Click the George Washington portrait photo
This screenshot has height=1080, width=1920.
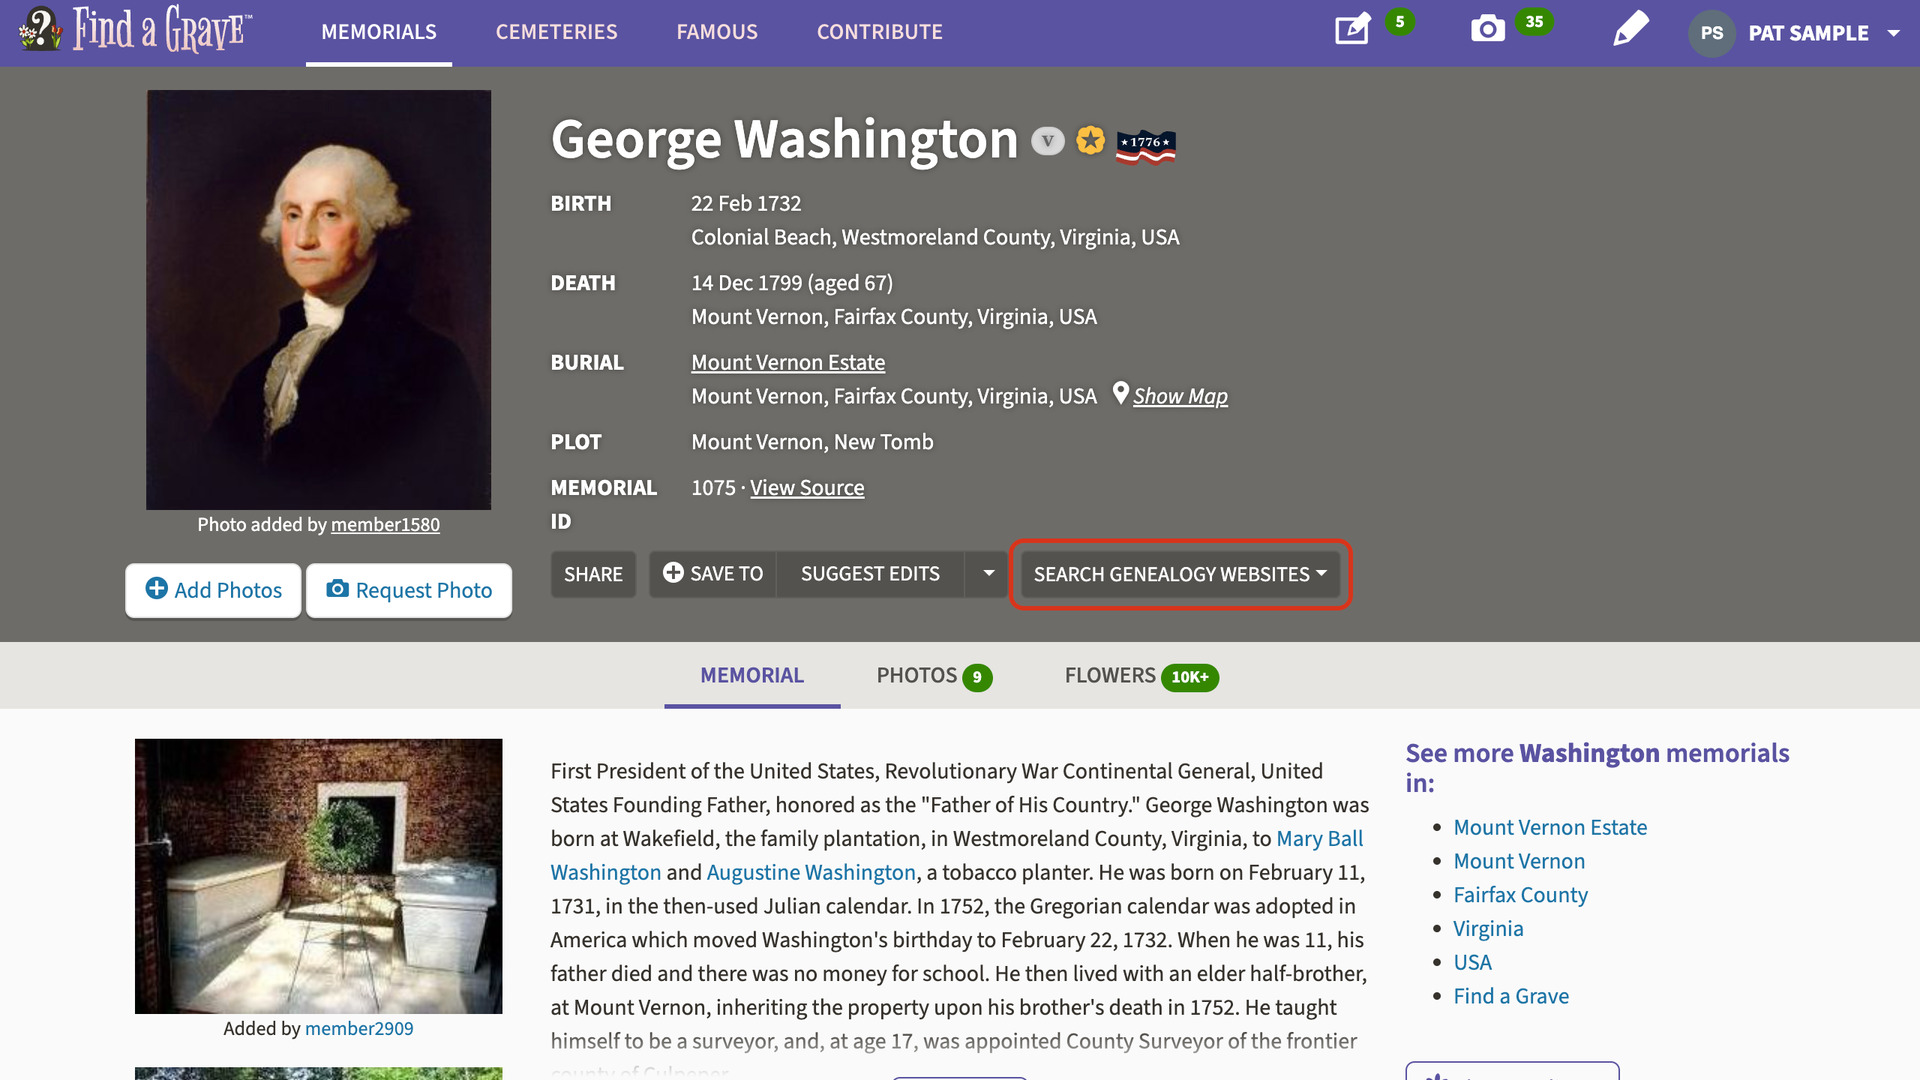(x=319, y=300)
